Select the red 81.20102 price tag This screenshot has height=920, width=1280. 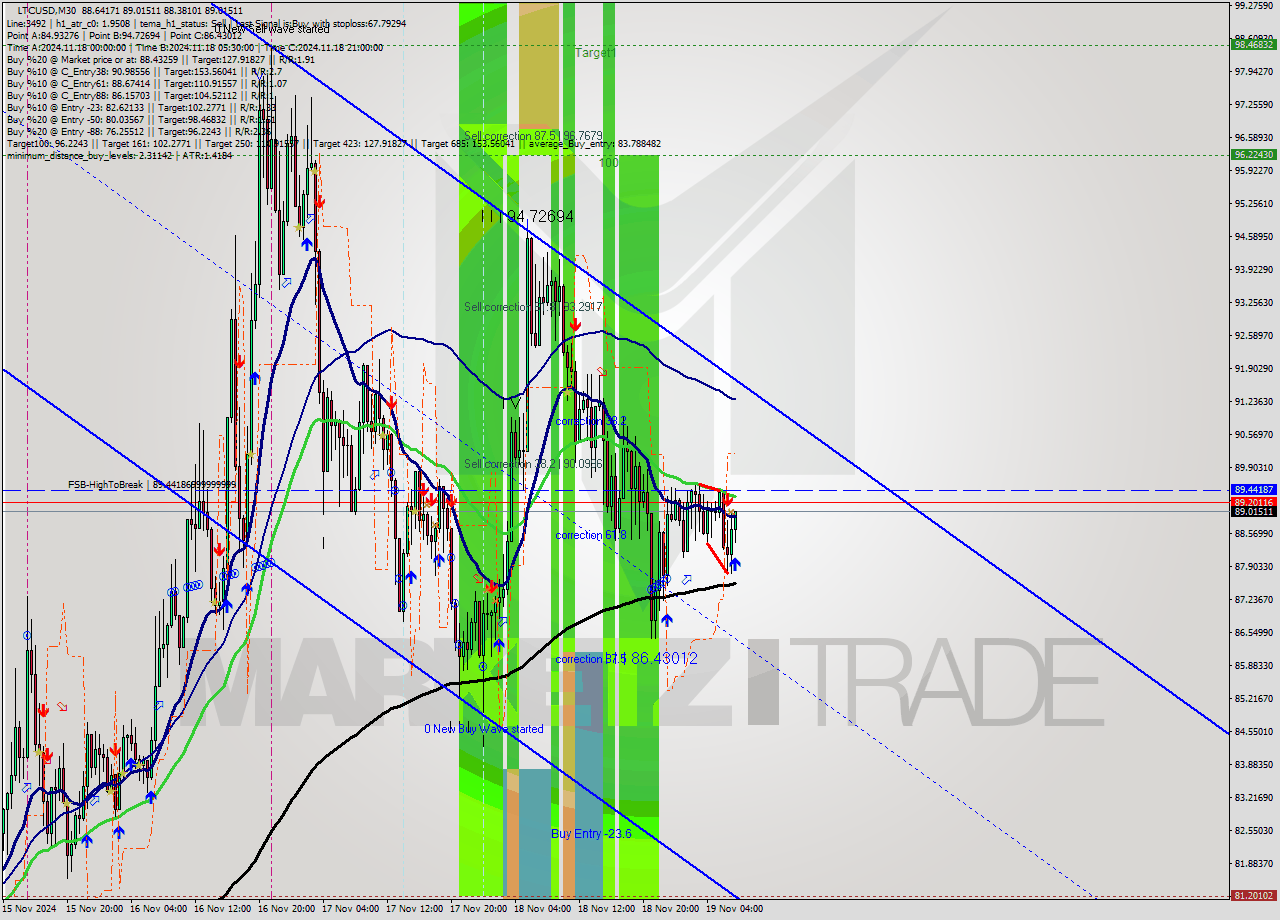(1254, 896)
